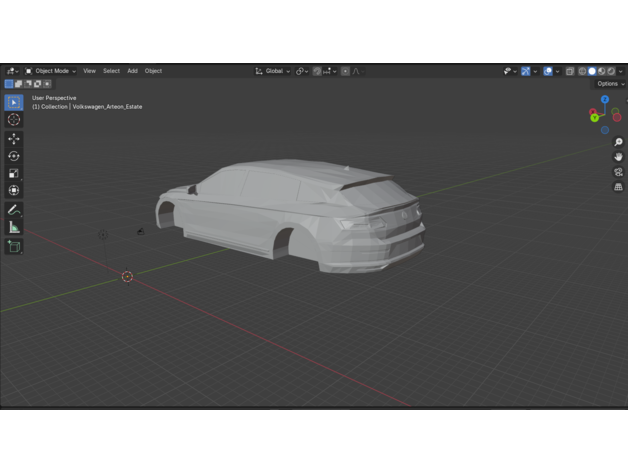Viewport: 628px width, 472px height.
Task: Activate the Rotate tool
Action: tap(14, 156)
